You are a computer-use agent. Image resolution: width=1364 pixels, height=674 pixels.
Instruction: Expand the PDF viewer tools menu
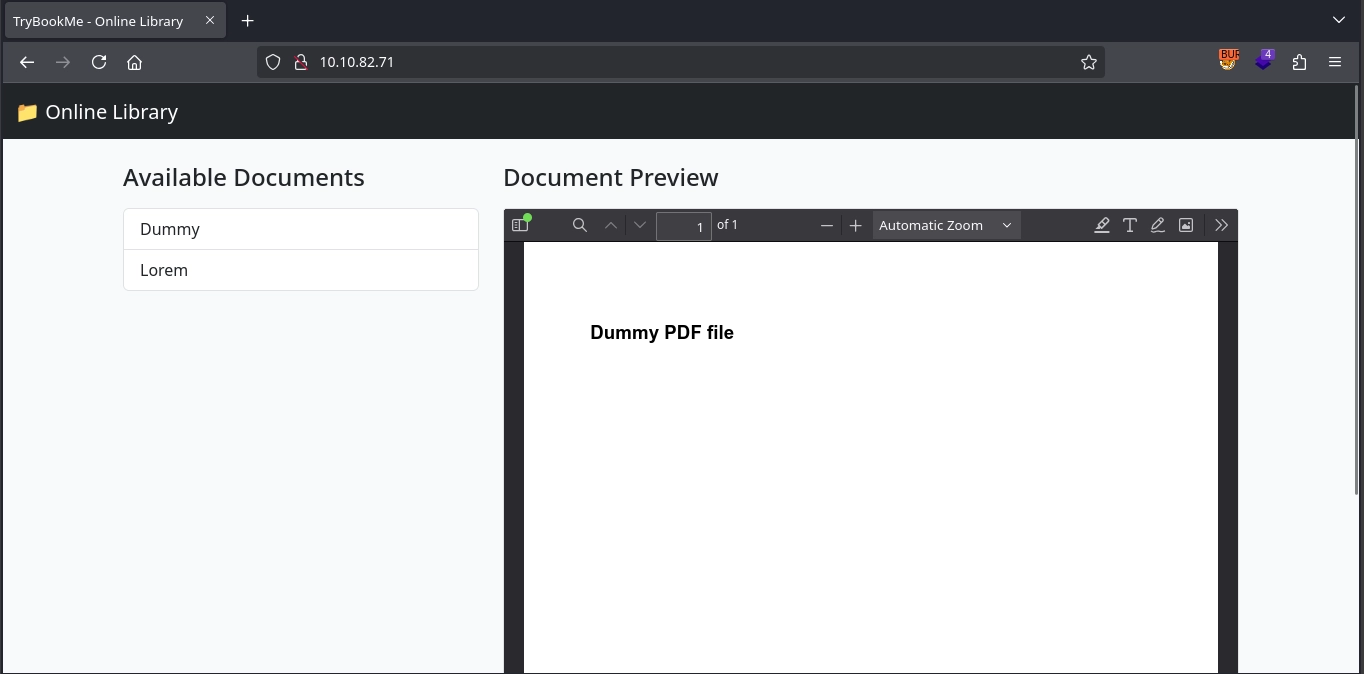tap(1221, 225)
